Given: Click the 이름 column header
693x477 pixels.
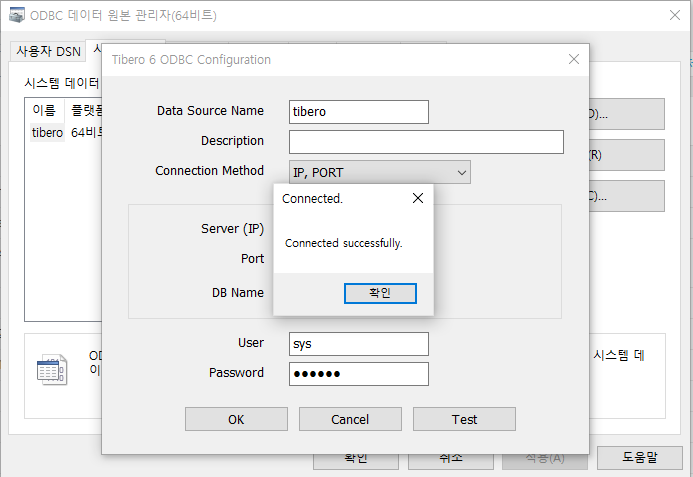Looking at the screenshot, I should click(x=44, y=110).
